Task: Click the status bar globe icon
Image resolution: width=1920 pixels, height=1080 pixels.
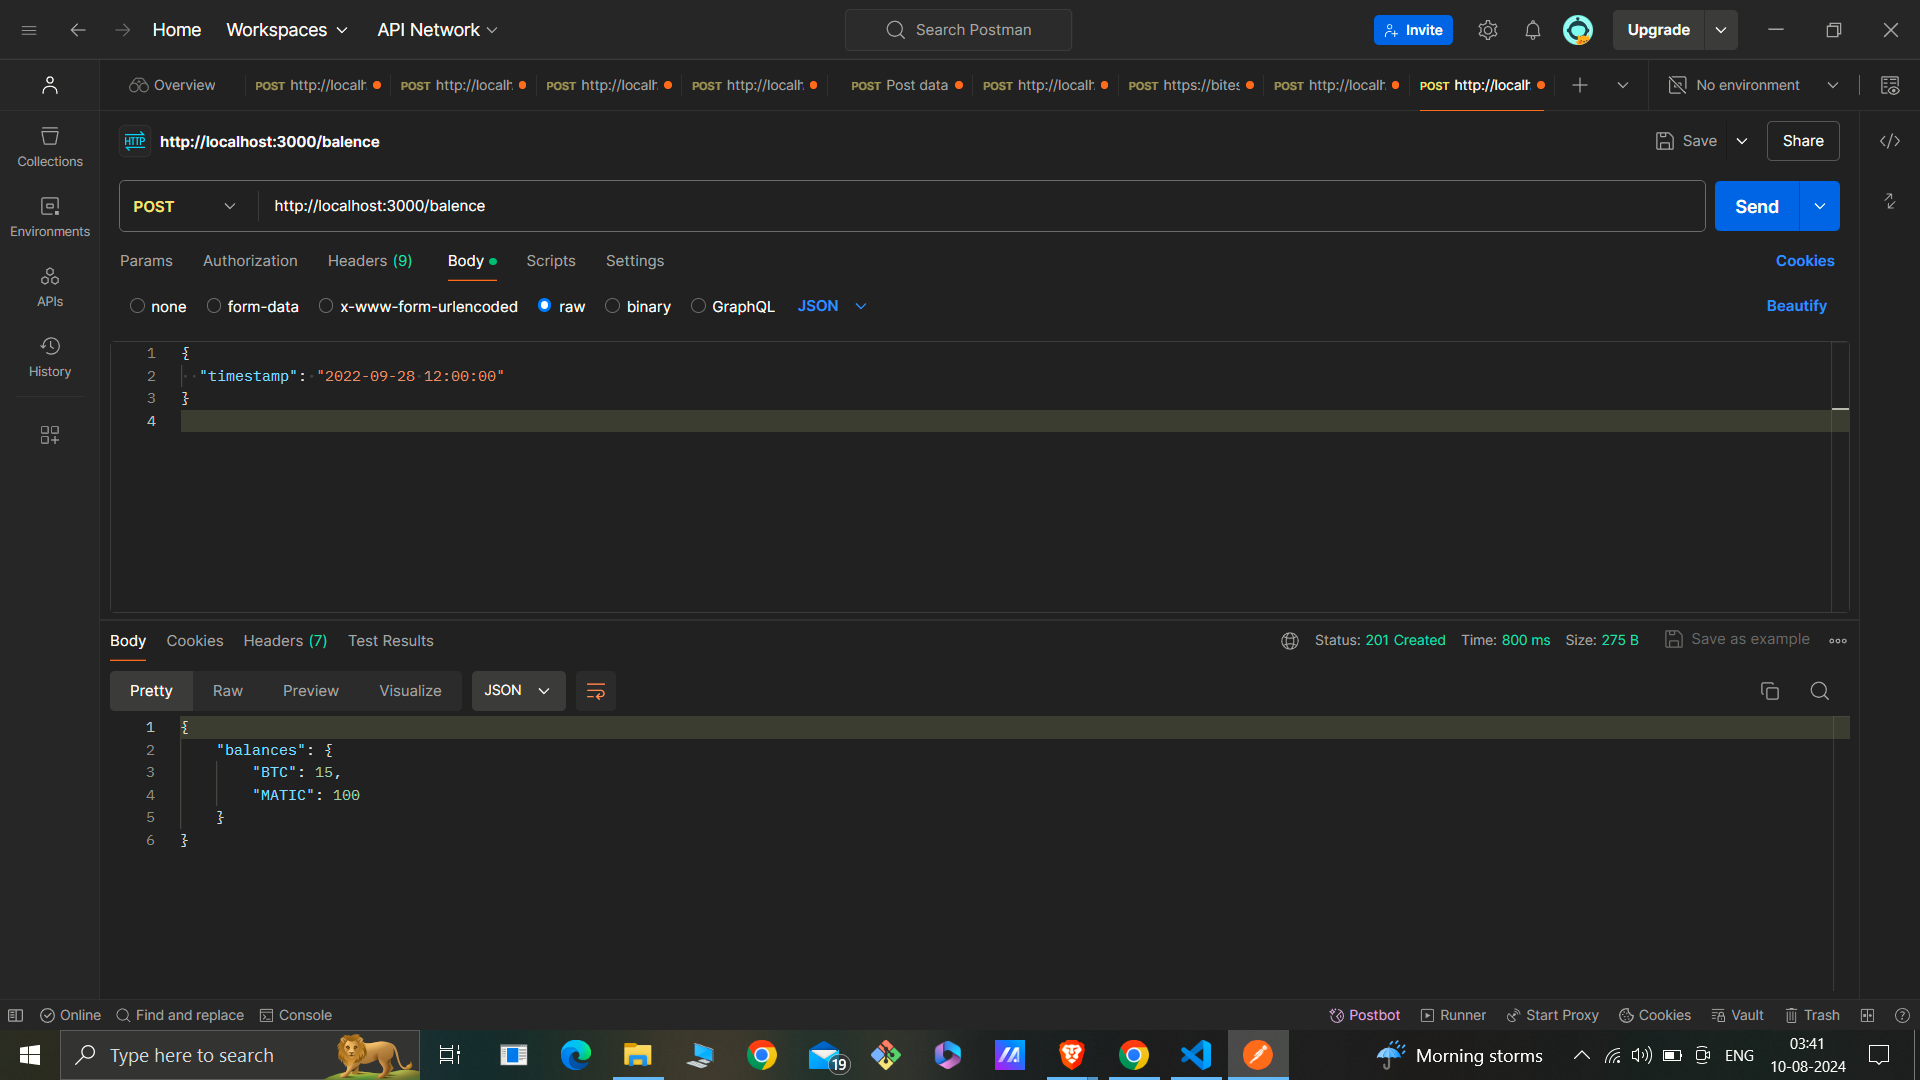Action: pos(1290,640)
